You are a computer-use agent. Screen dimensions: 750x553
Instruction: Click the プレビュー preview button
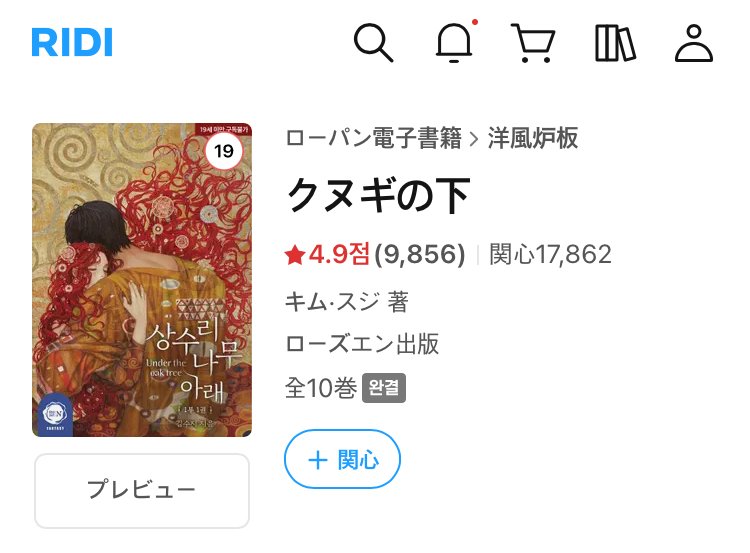click(142, 491)
